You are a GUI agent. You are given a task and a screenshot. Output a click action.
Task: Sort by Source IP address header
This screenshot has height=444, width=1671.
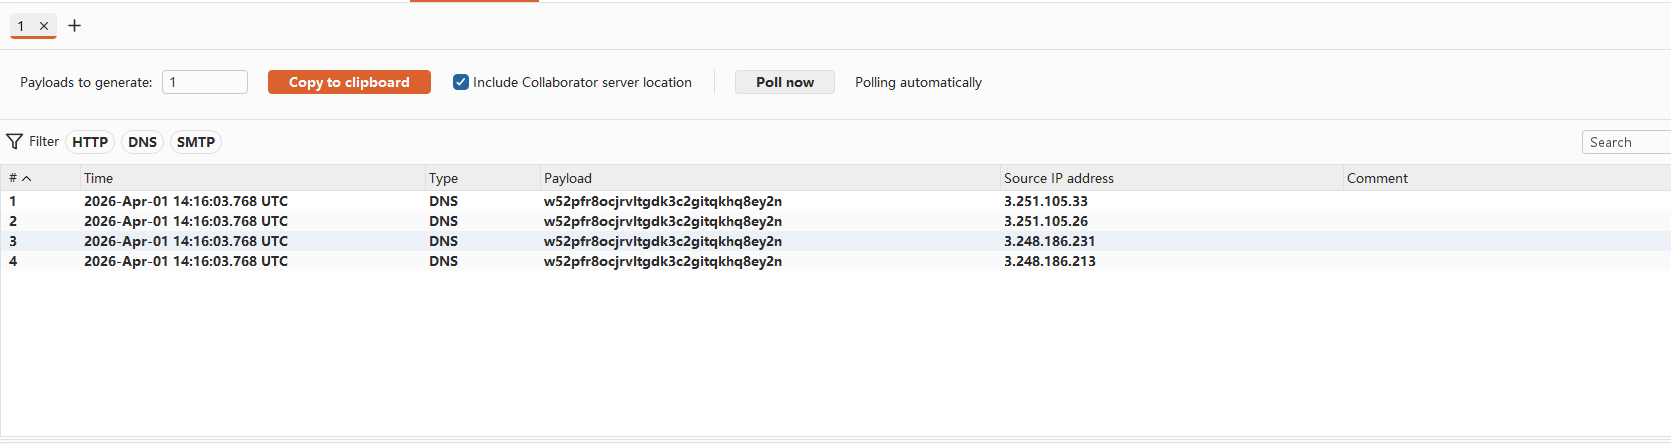pyautogui.click(x=1058, y=178)
